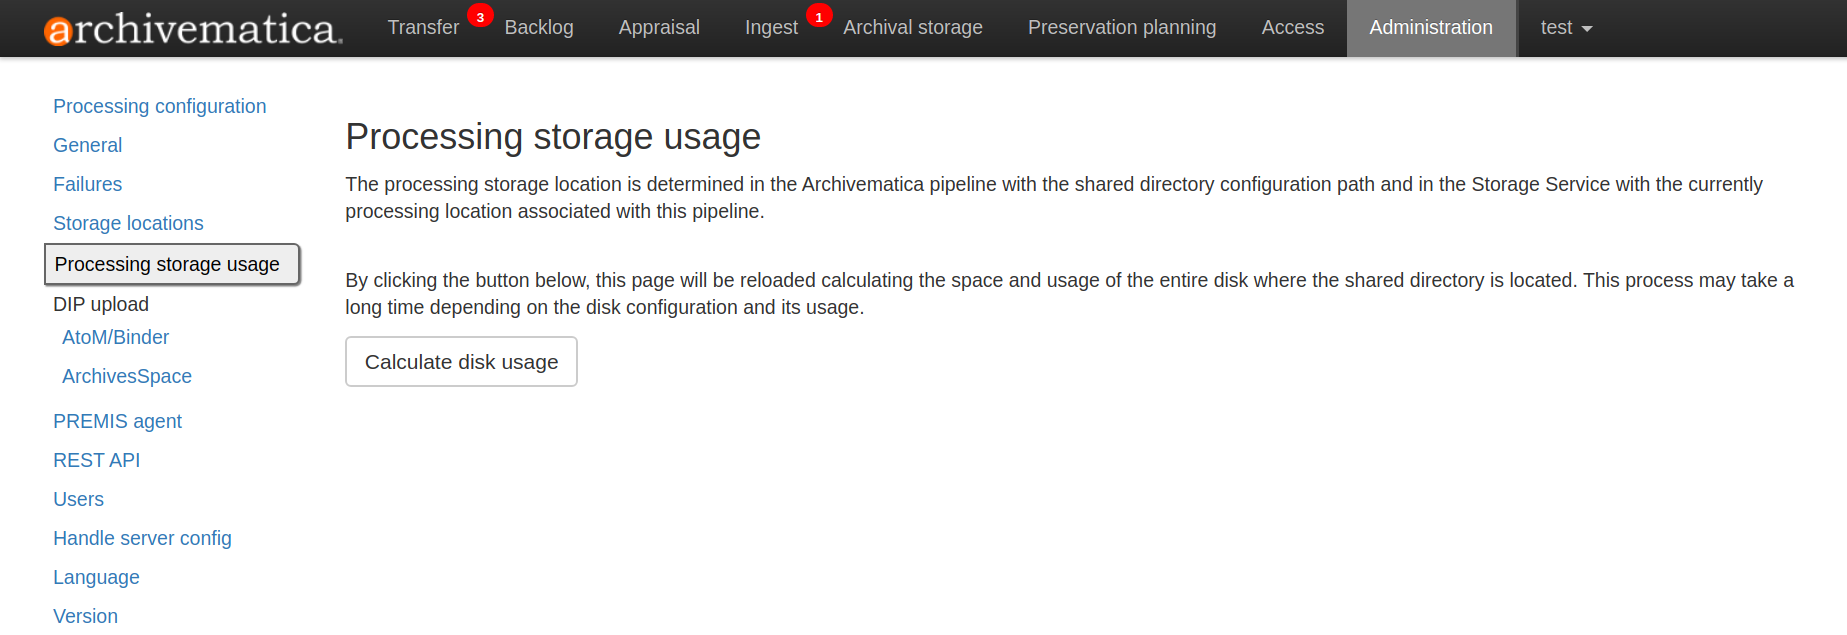The image size is (1847, 635).
Task: Open the Access tab
Action: tap(1292, 28)
